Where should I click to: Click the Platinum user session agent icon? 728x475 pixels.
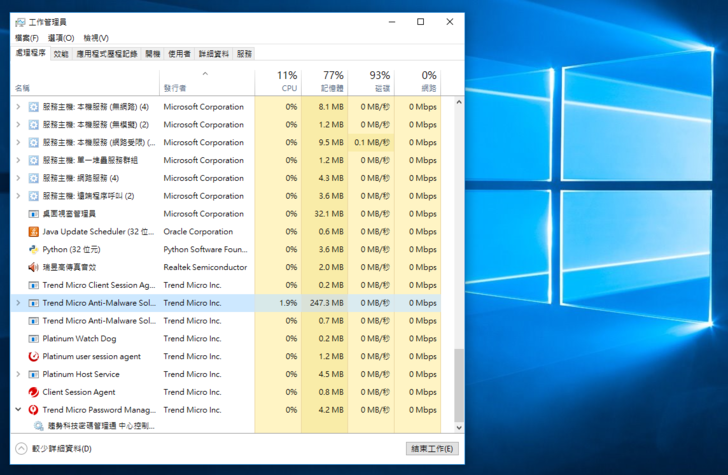(x=33, y=357)
